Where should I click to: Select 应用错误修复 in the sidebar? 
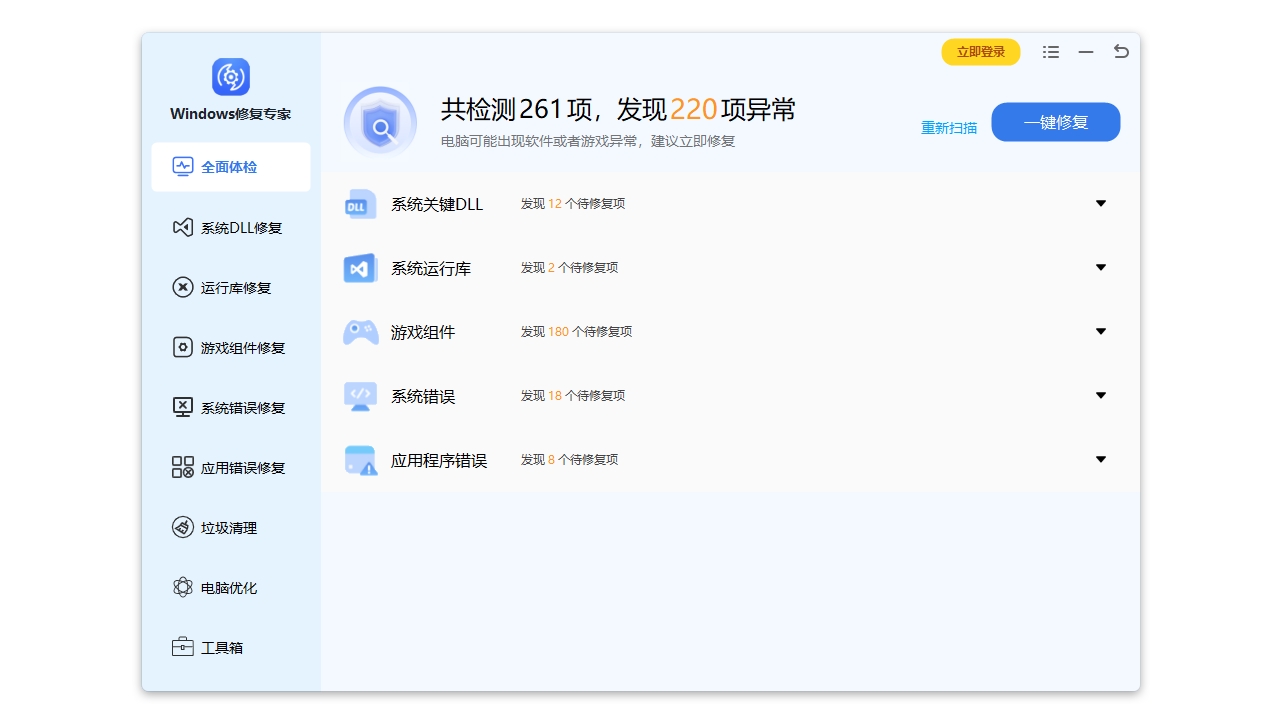click(x=232, y=467)
